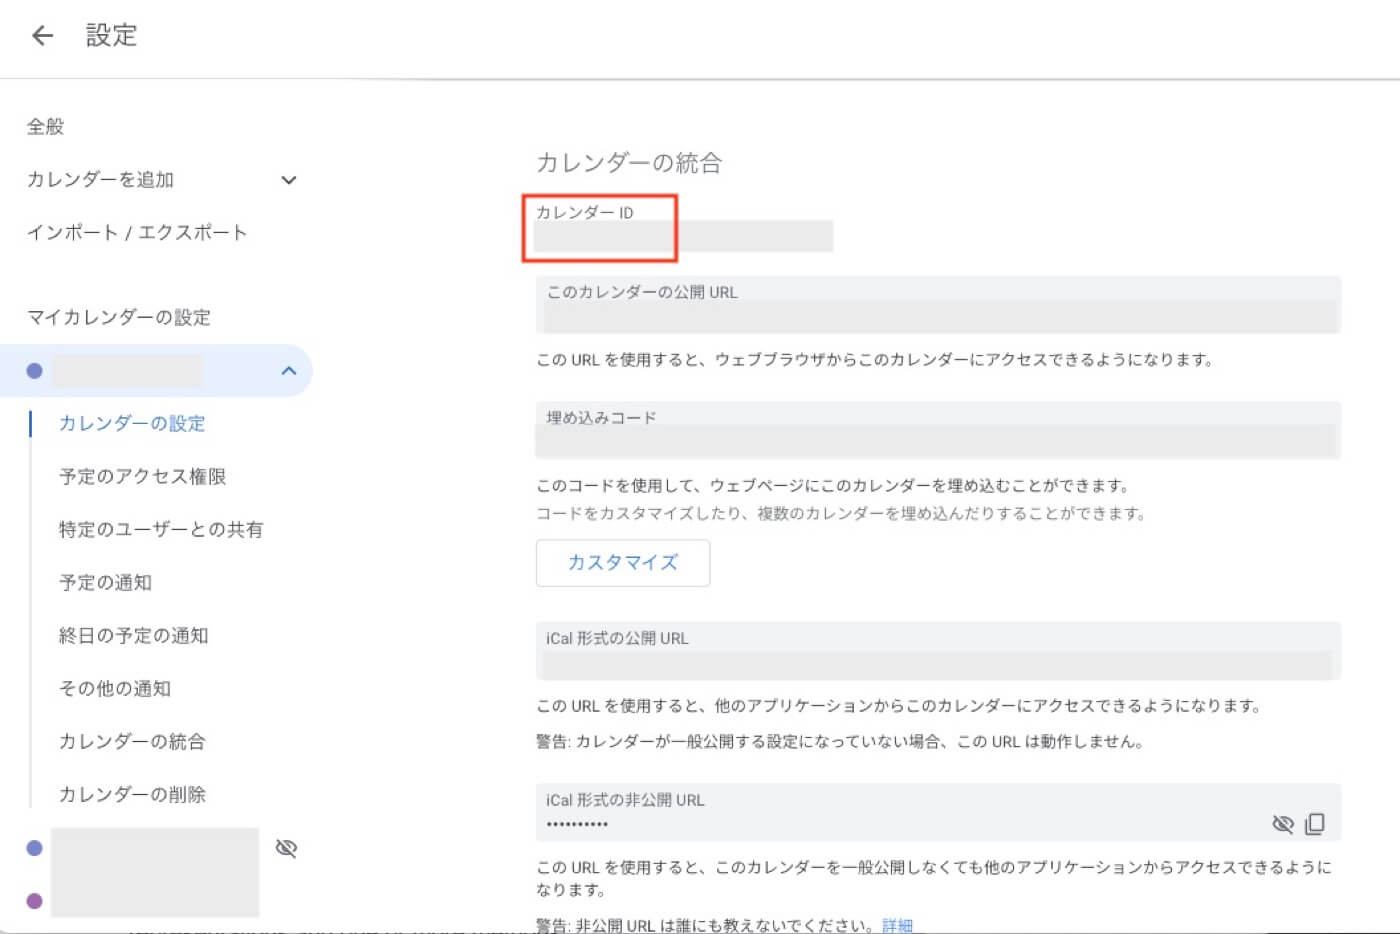
Task: Click the カスタマイズ button
Action: 622,563
